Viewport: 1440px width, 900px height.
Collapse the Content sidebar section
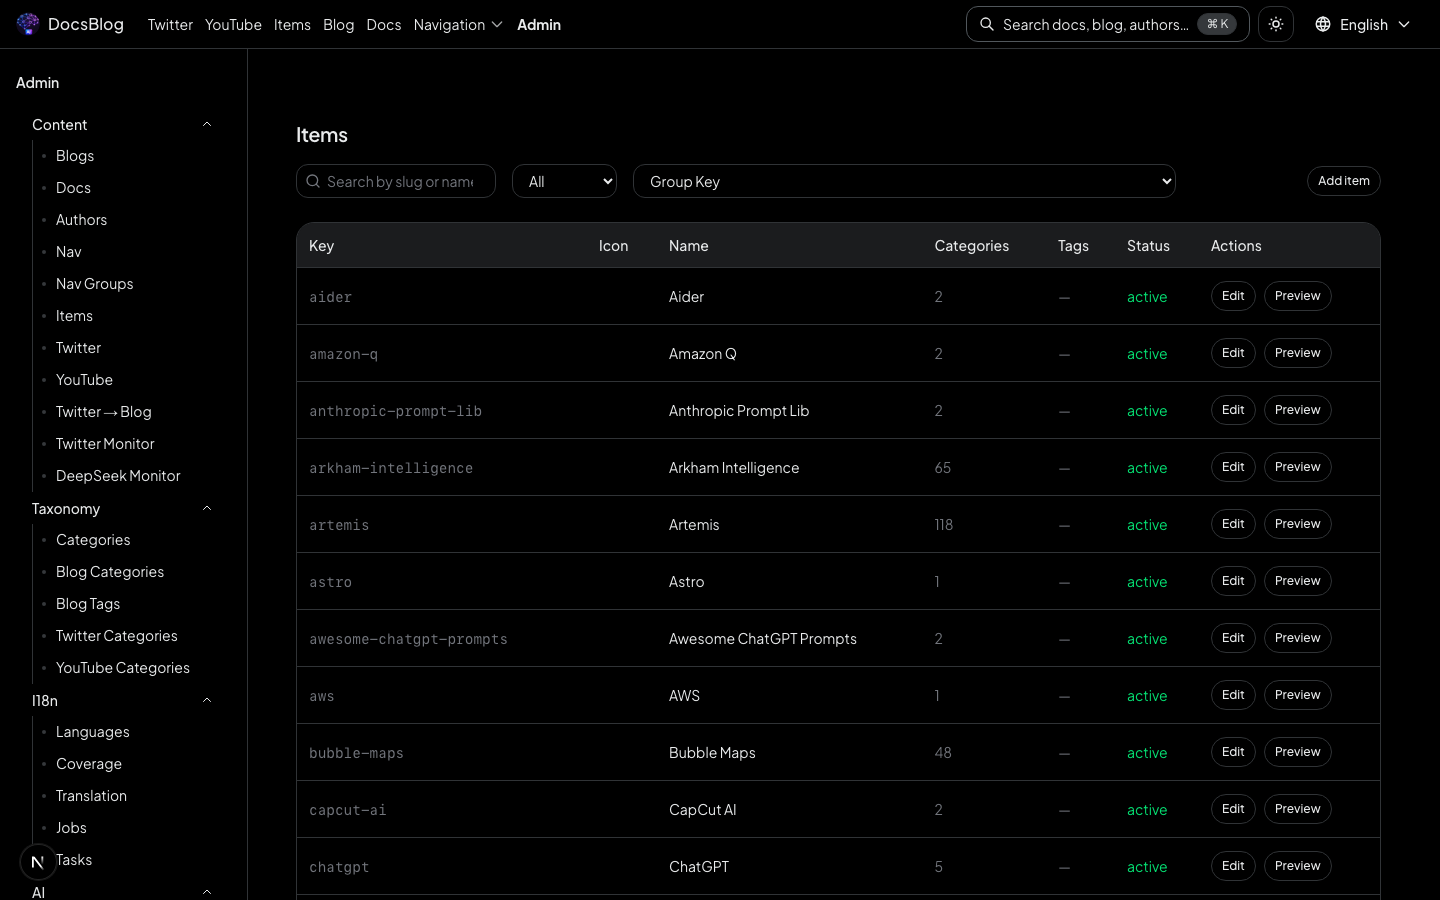tap(207, 125)
